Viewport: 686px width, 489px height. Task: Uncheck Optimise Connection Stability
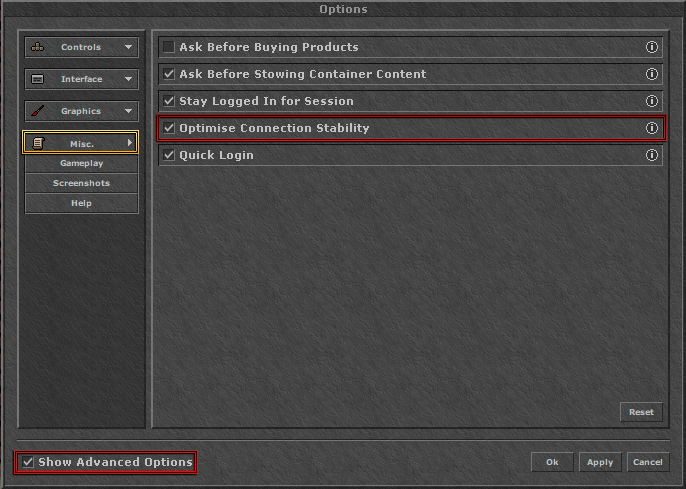pos(169,128)
